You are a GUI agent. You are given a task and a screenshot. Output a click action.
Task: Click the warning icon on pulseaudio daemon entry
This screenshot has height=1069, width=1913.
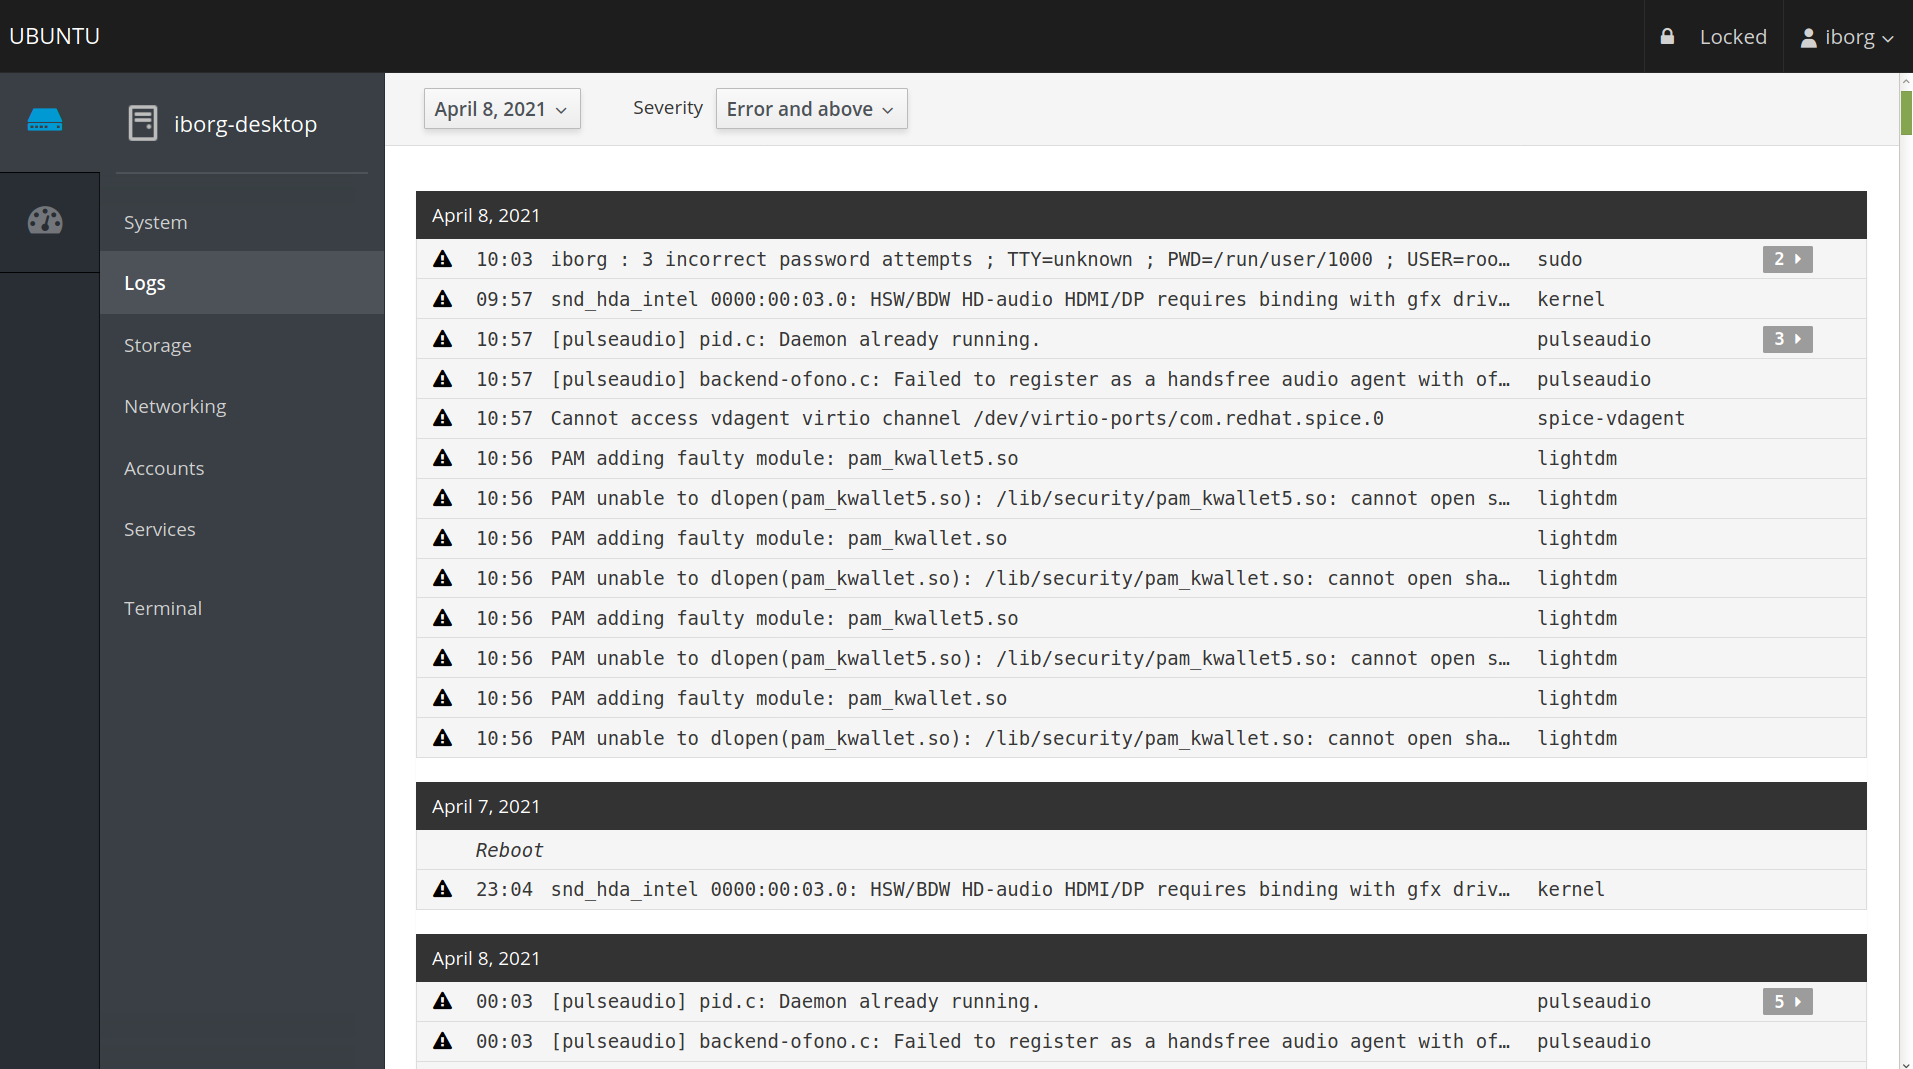pos(442,339)
